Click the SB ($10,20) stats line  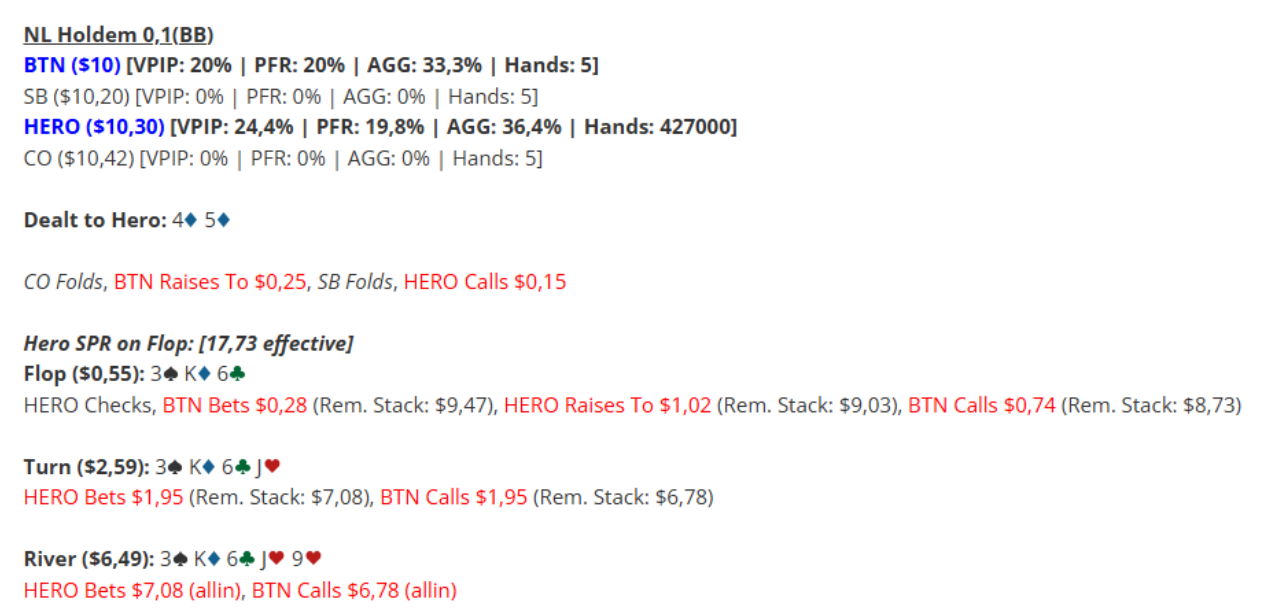(x=281, y=97)
